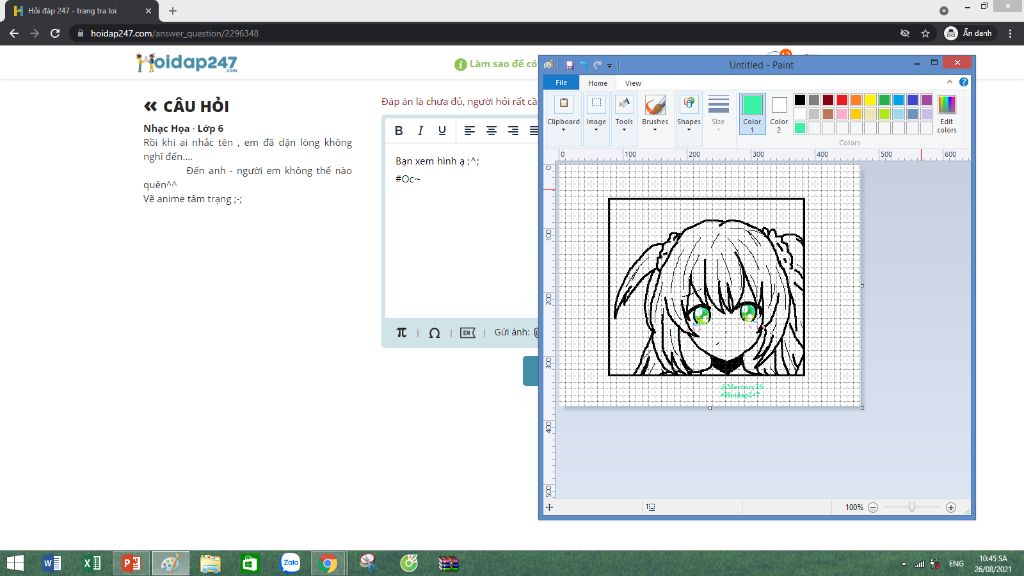Open the 'Làm sao để có' help link
This screenshot has width=1024, height=576.
496,64
